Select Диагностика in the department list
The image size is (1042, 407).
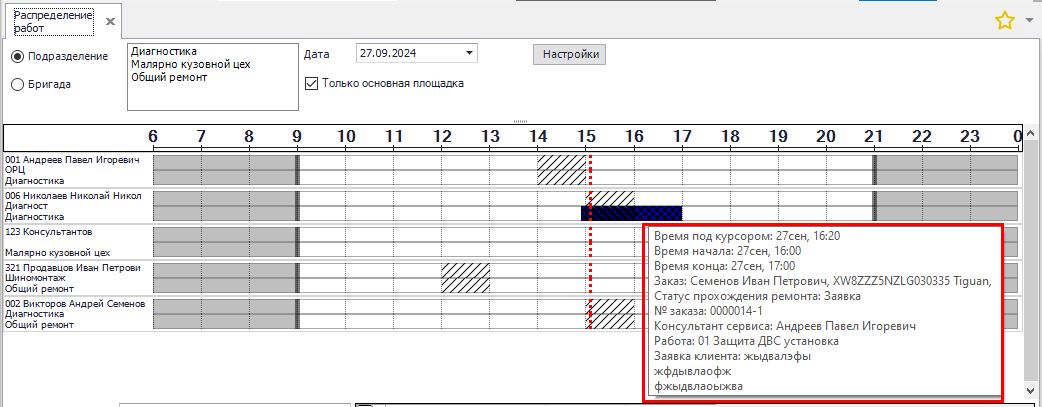coord(164,51)
